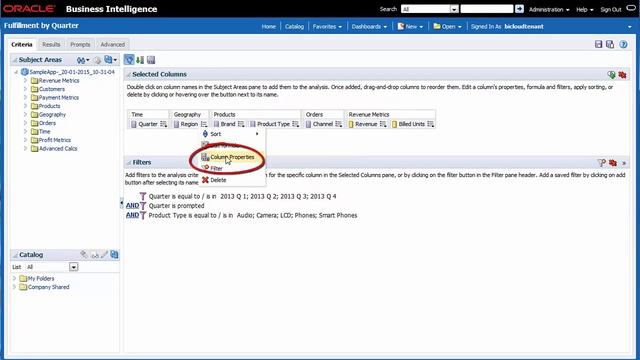Click the double-chevron More Options in Filters header
The image size is (640, 360).
click(624, 163)
